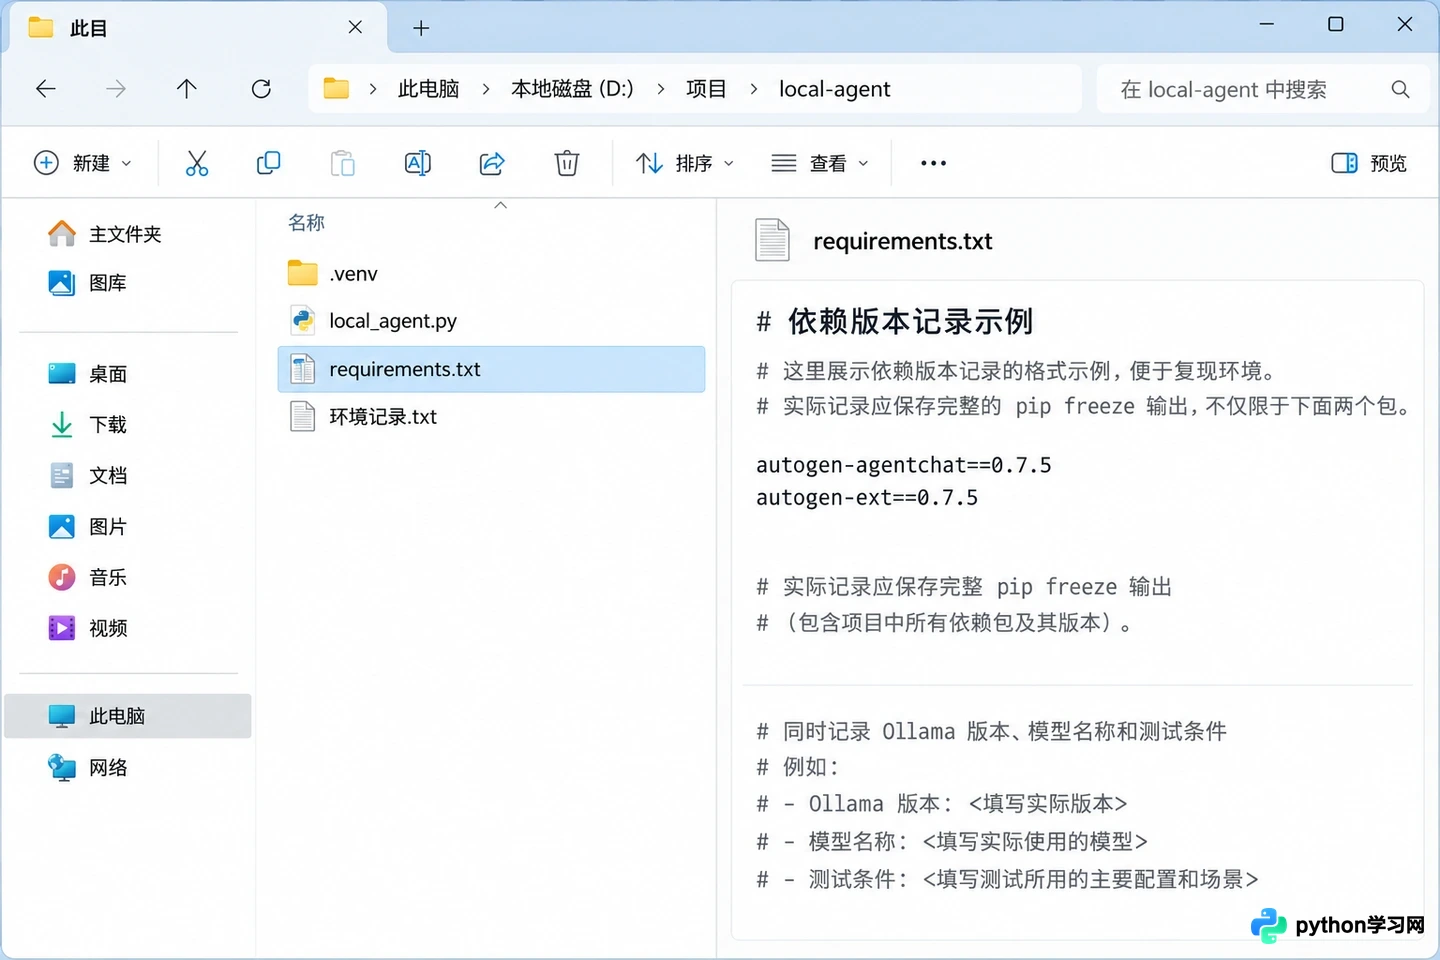Open the 排序 sort dropdown
Screen dimensions: 1440x960
[685, 163]
